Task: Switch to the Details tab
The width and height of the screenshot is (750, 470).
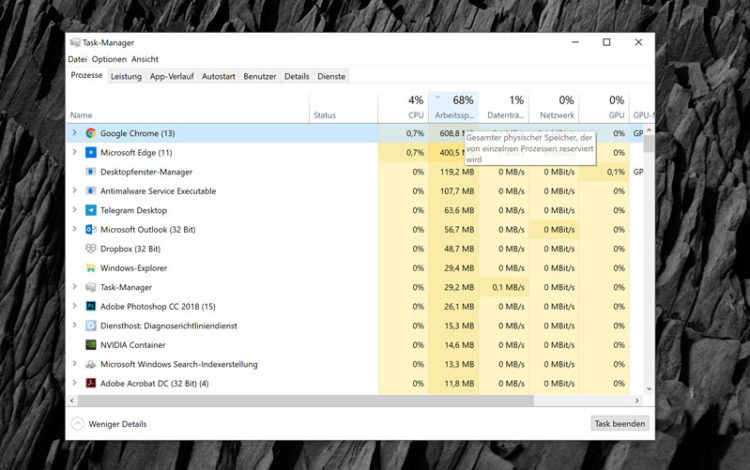Action: (x=297, y=77)
